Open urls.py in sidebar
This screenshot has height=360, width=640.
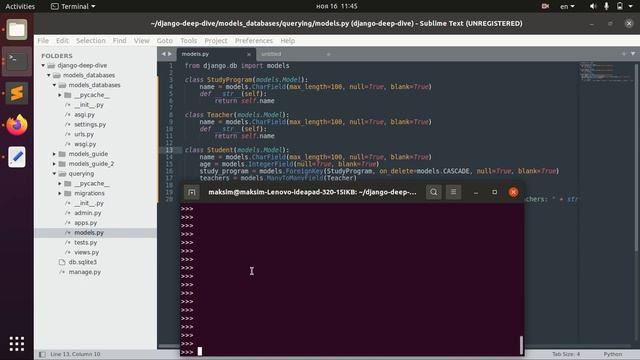[x=84, y=134]
